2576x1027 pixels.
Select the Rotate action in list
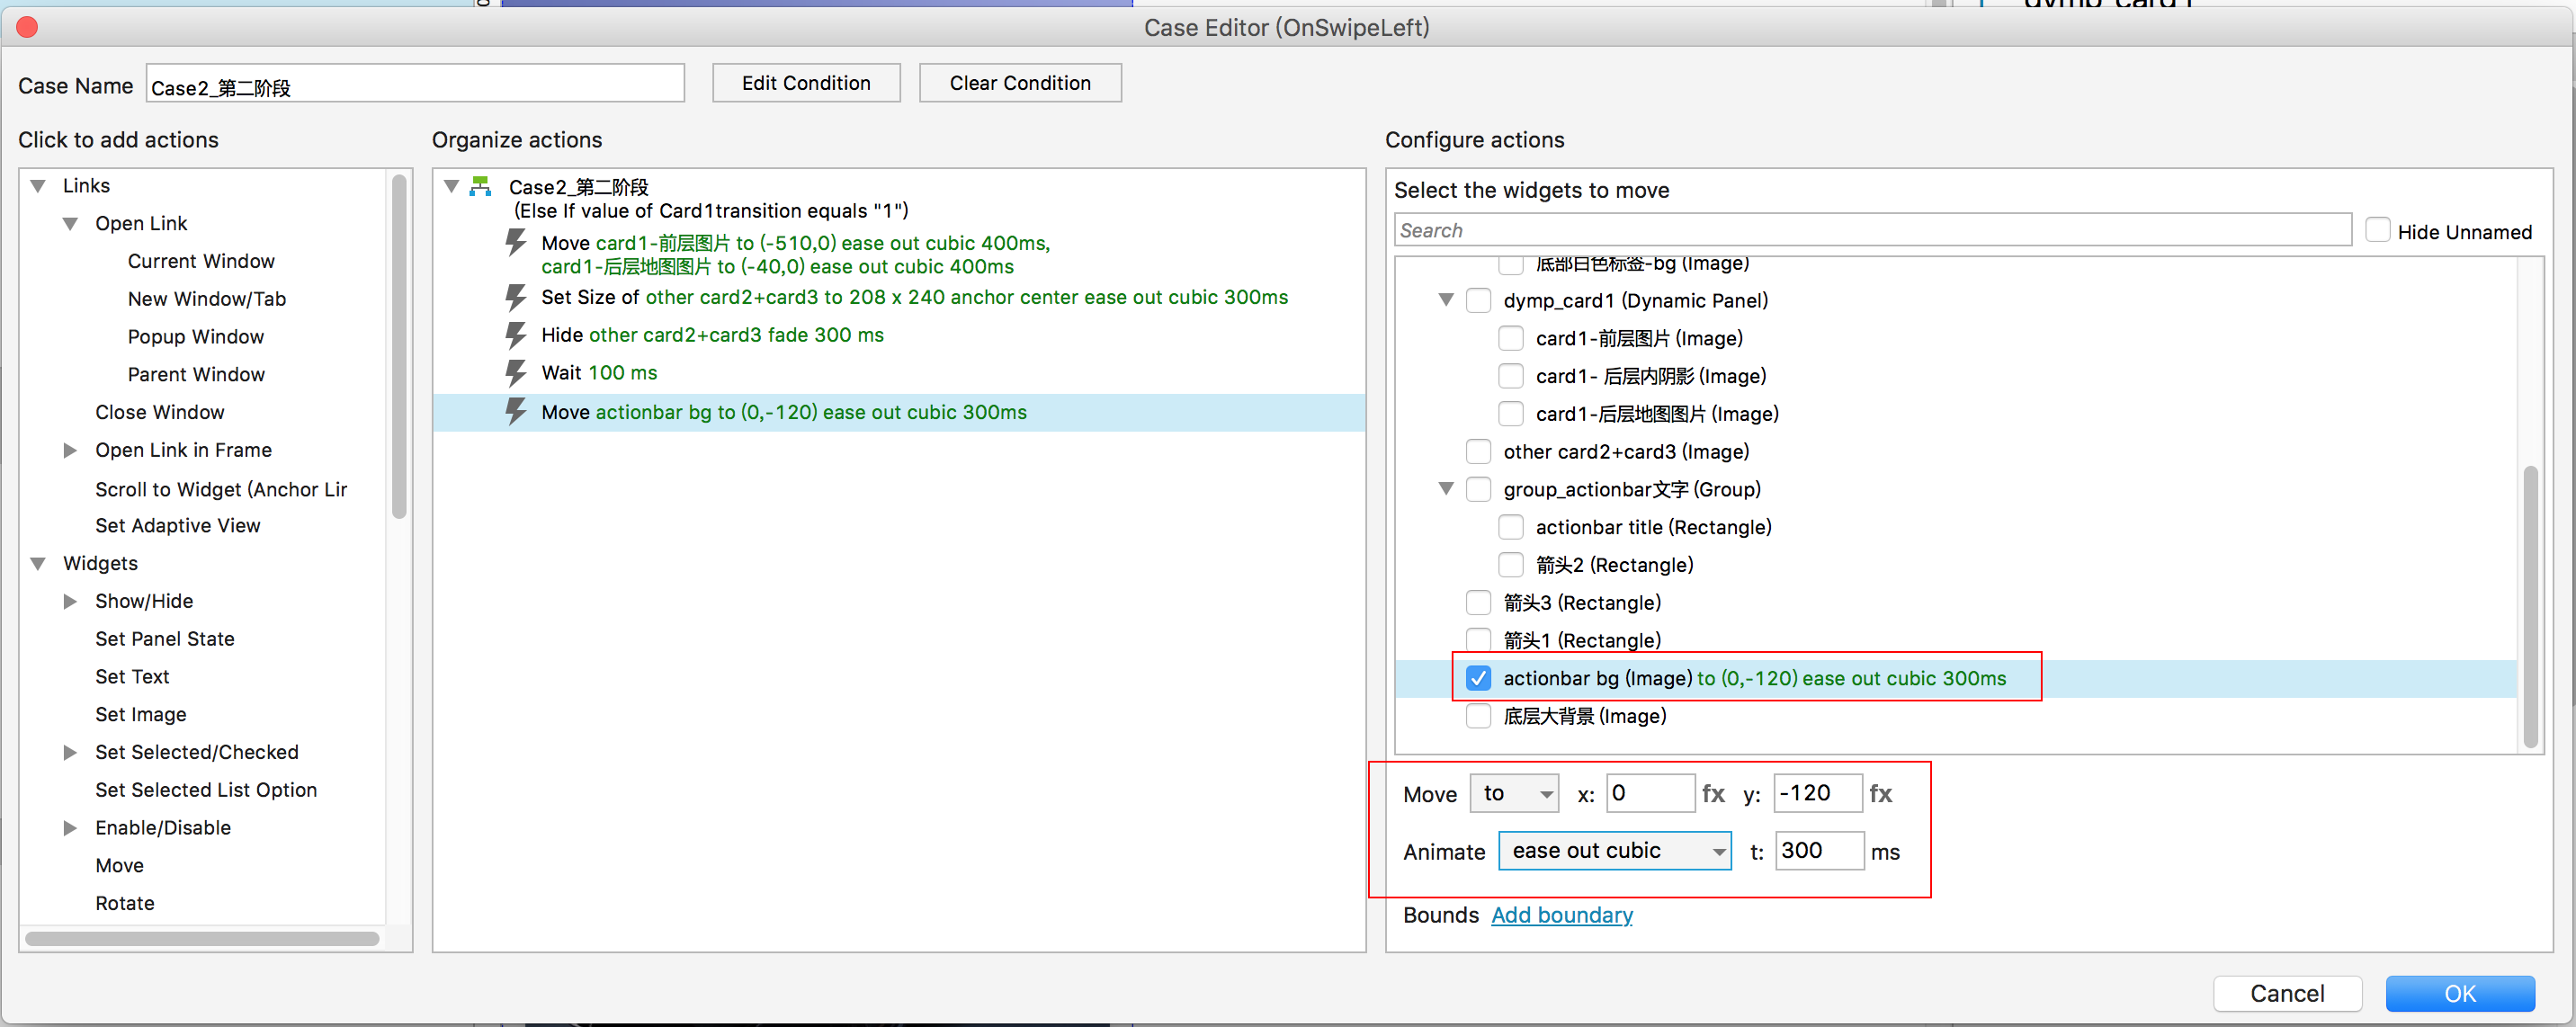pos(125,903)
